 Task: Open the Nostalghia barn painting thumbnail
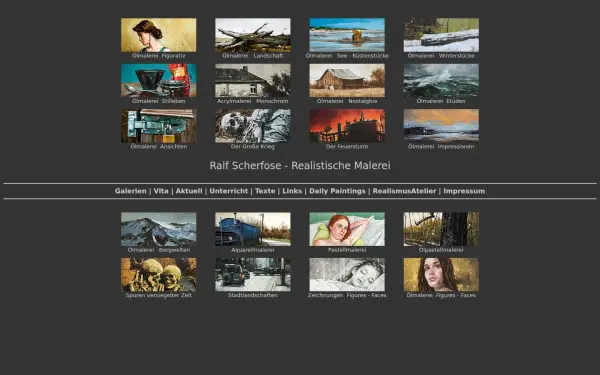tap(347, 80)
